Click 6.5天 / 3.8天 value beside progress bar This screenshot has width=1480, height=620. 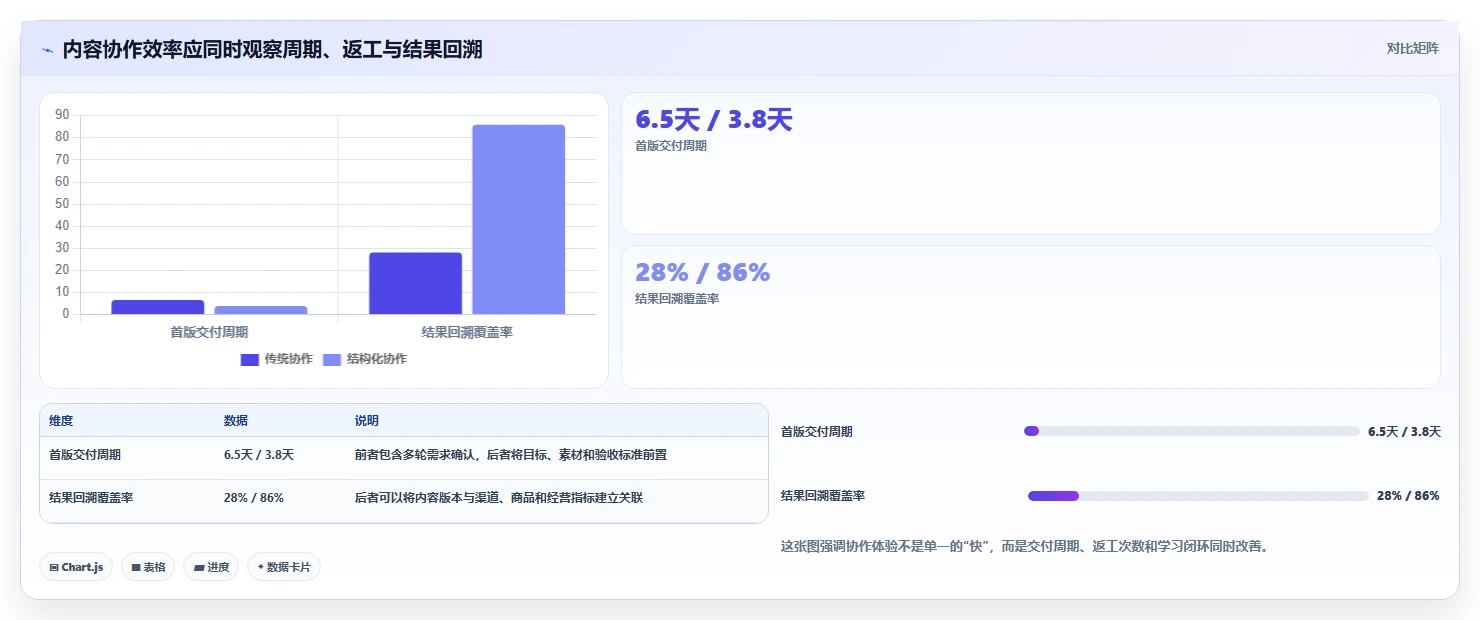tap(1404, 432)
